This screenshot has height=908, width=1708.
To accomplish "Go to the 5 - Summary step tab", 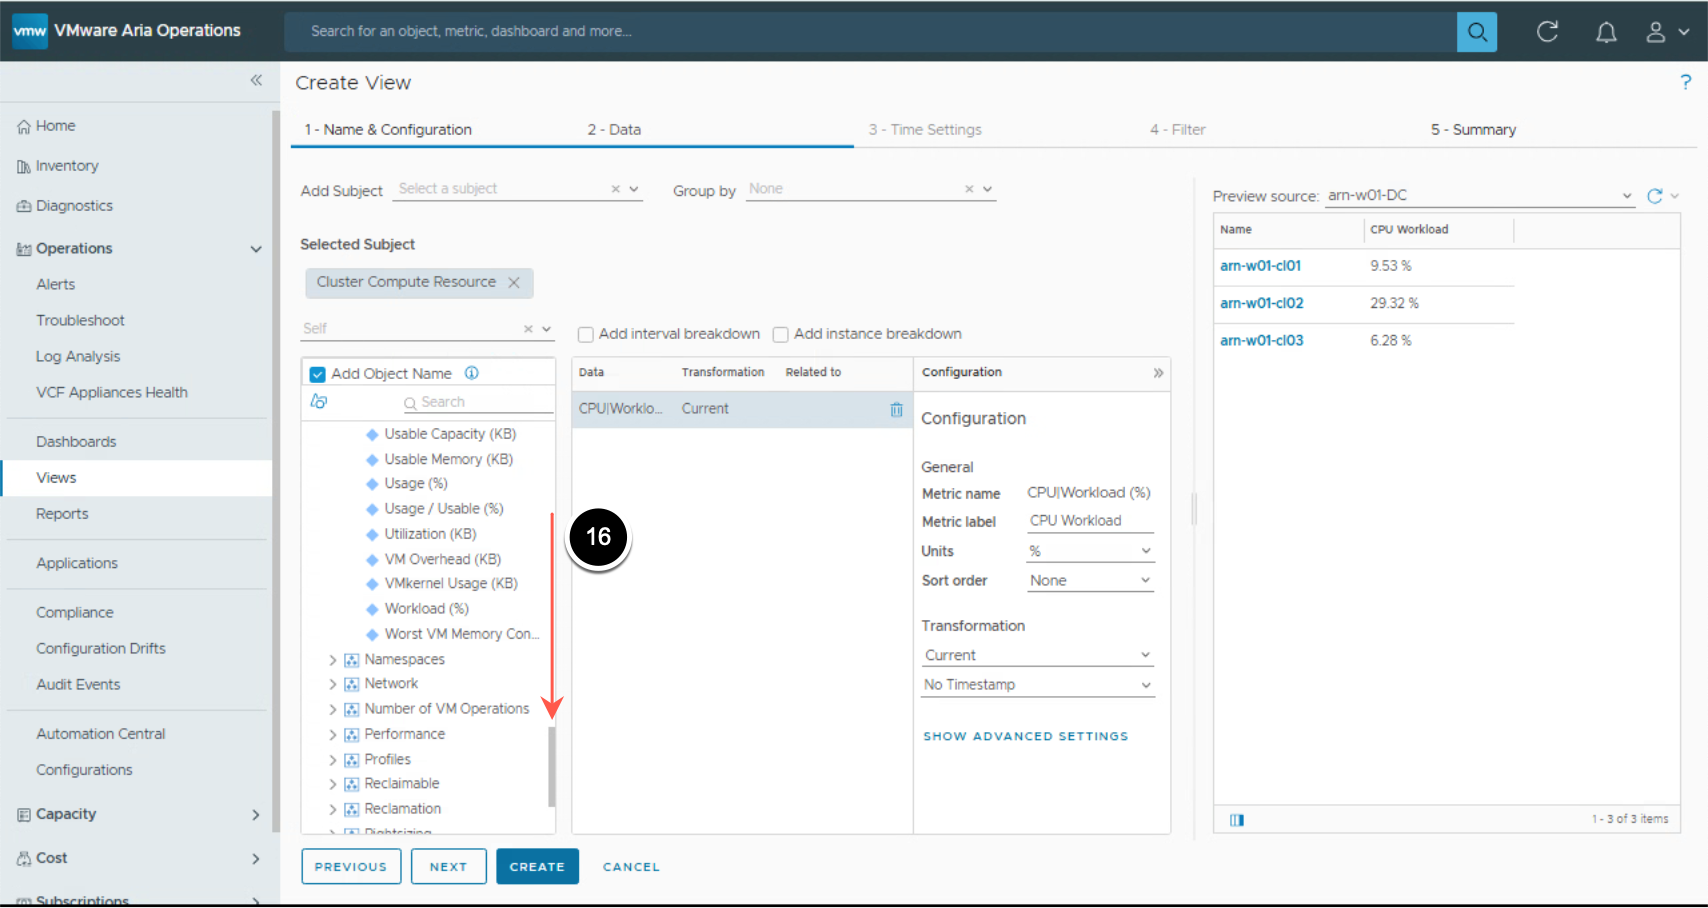I will pyautogui.click(x=1472, y=130).
